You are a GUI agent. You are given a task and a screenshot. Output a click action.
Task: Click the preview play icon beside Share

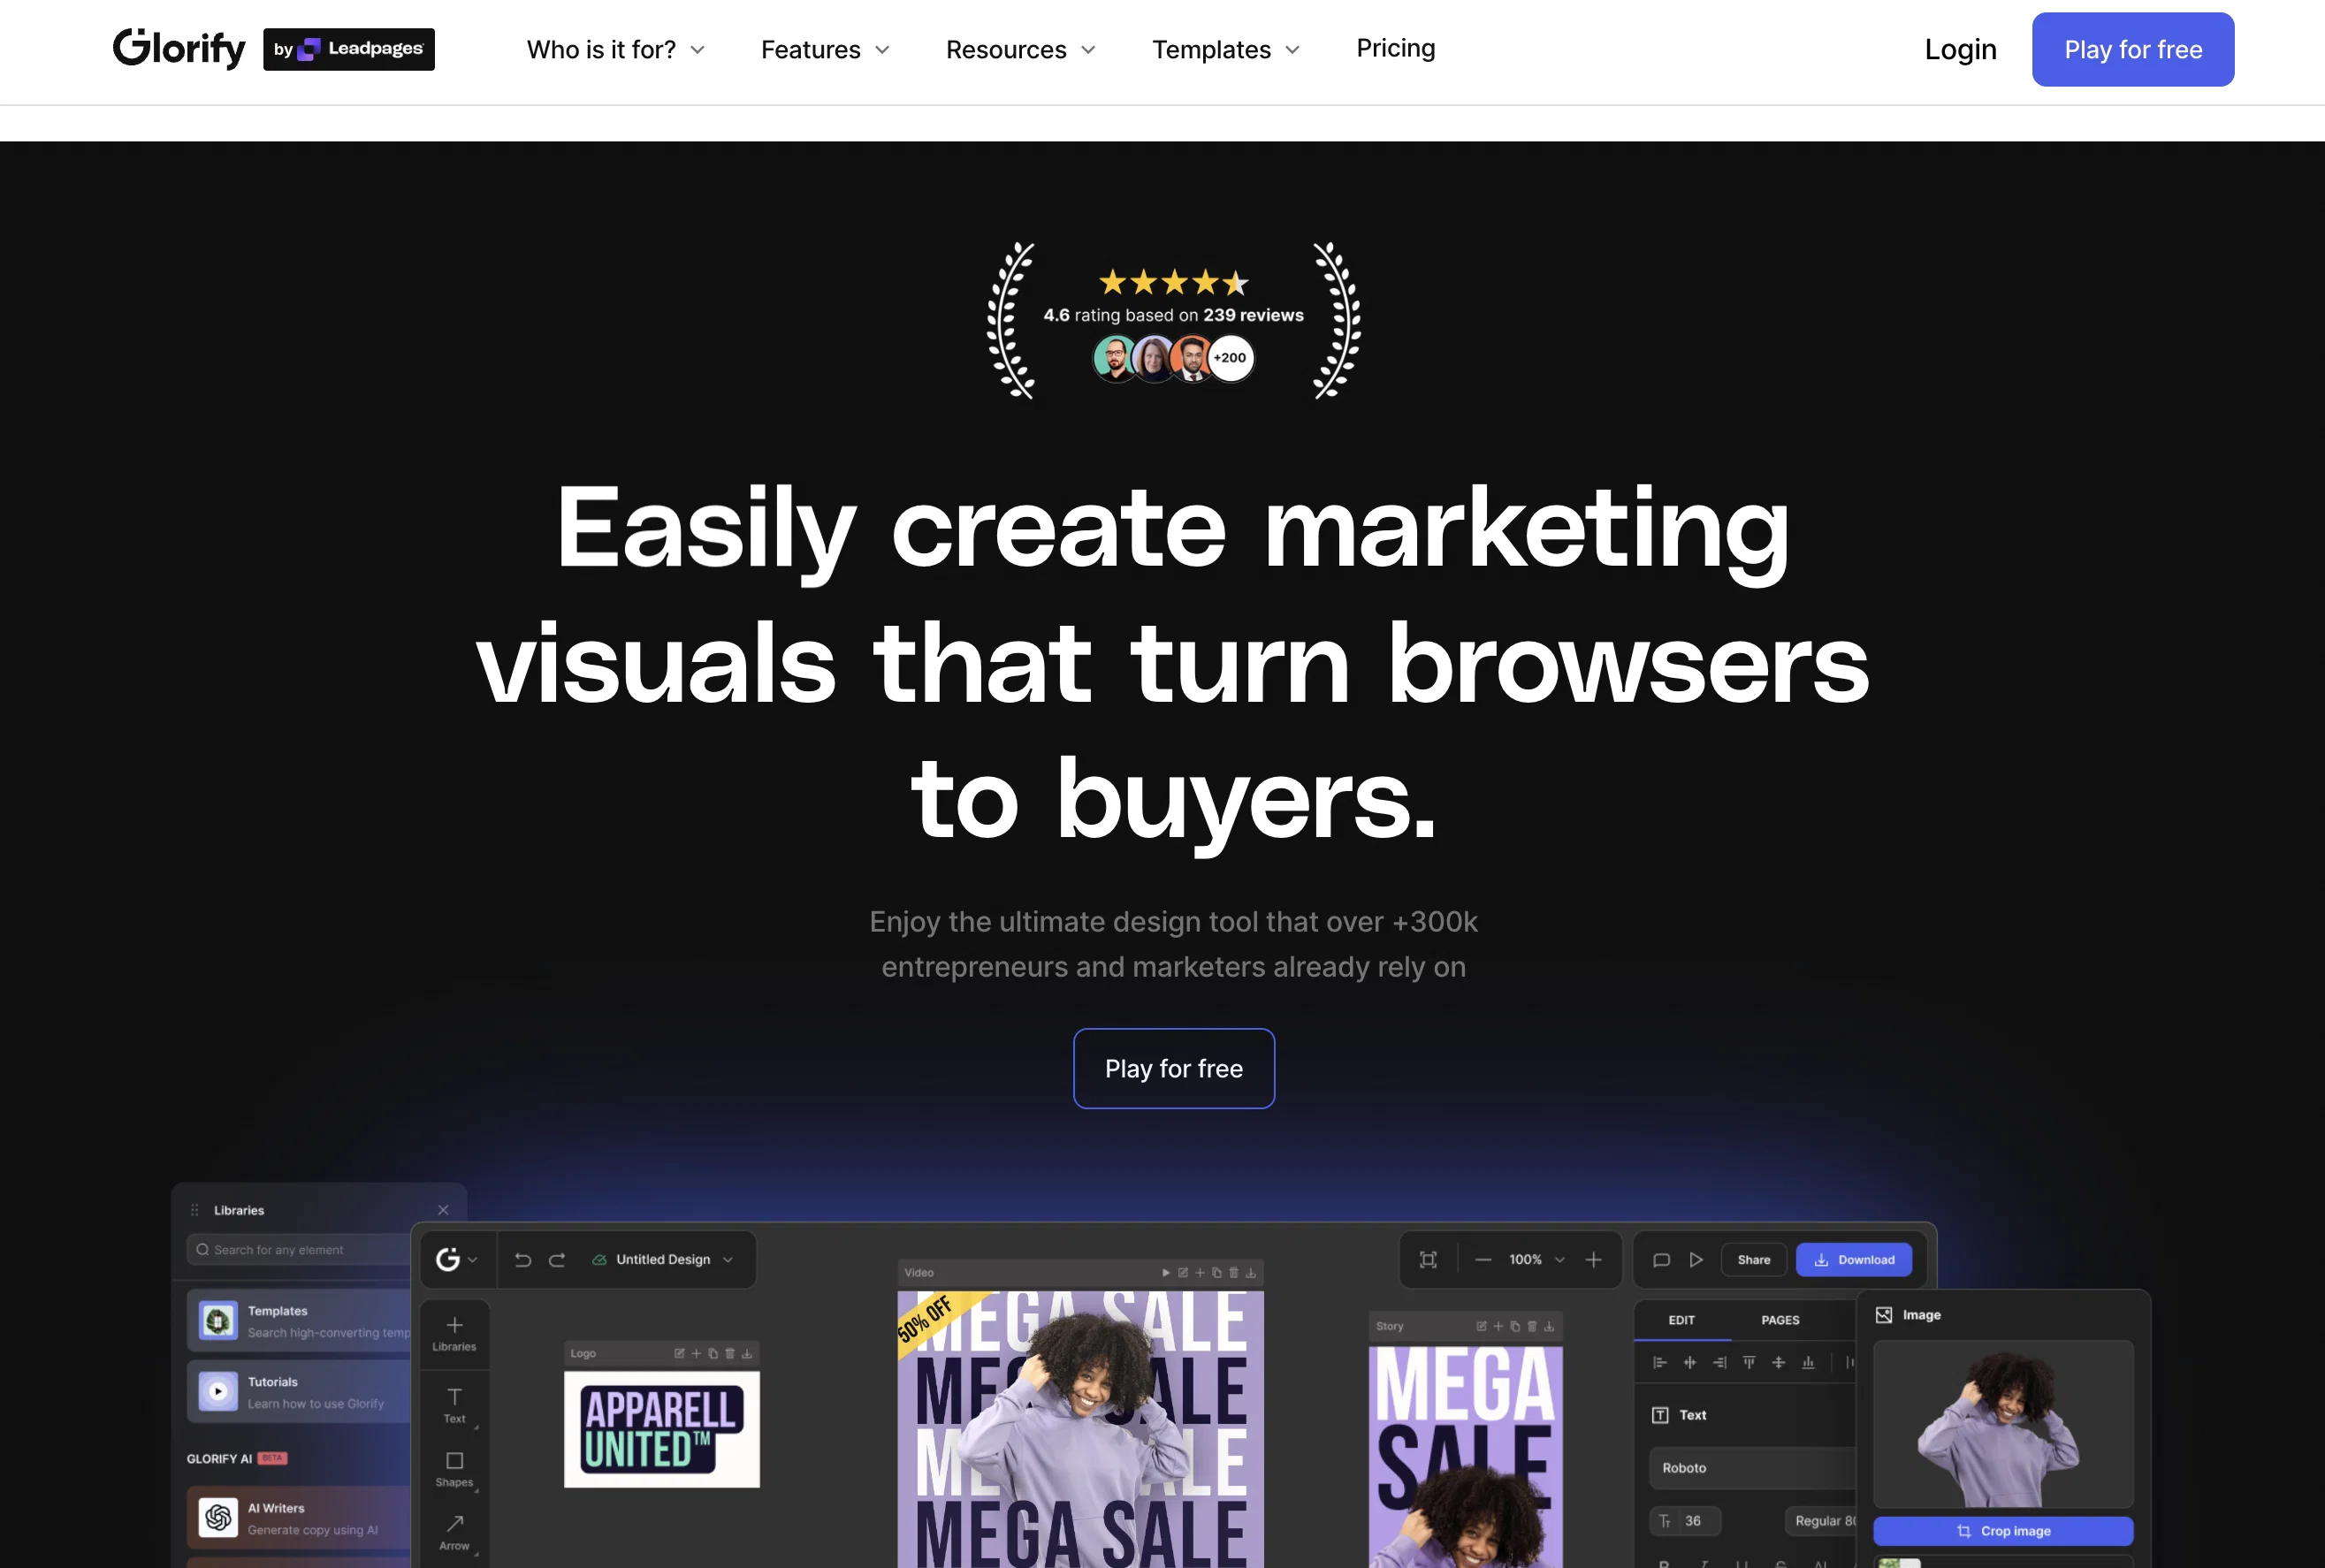[1696, 1260]
